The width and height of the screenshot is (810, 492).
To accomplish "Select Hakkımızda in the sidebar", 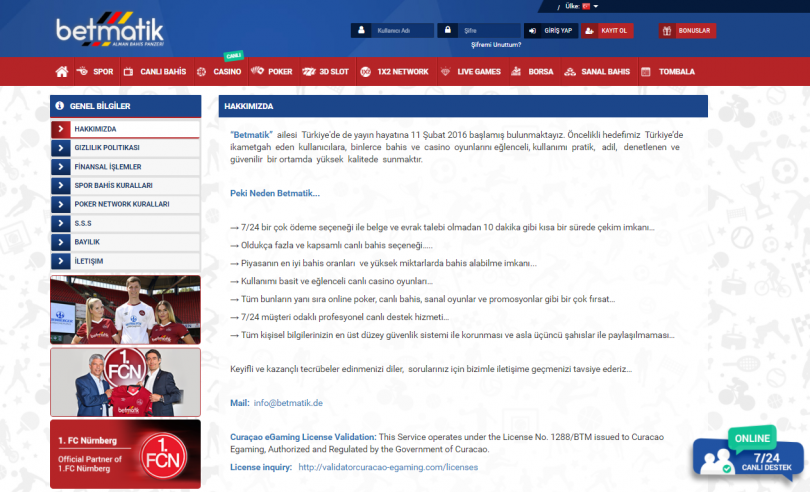I will point(125,129).
